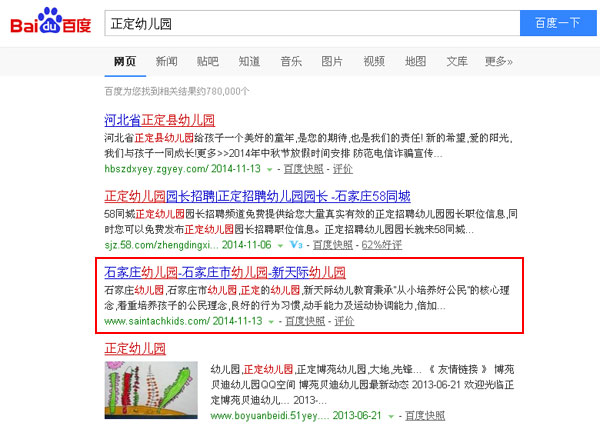Click the 百度为您找到相关结果约780,000个 text
Screen dimensions: 600x426
click(x=177, y=91)
